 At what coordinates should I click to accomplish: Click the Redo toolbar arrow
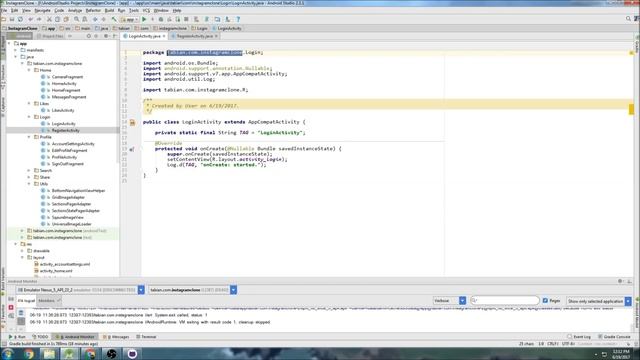[x=39, y=19]
